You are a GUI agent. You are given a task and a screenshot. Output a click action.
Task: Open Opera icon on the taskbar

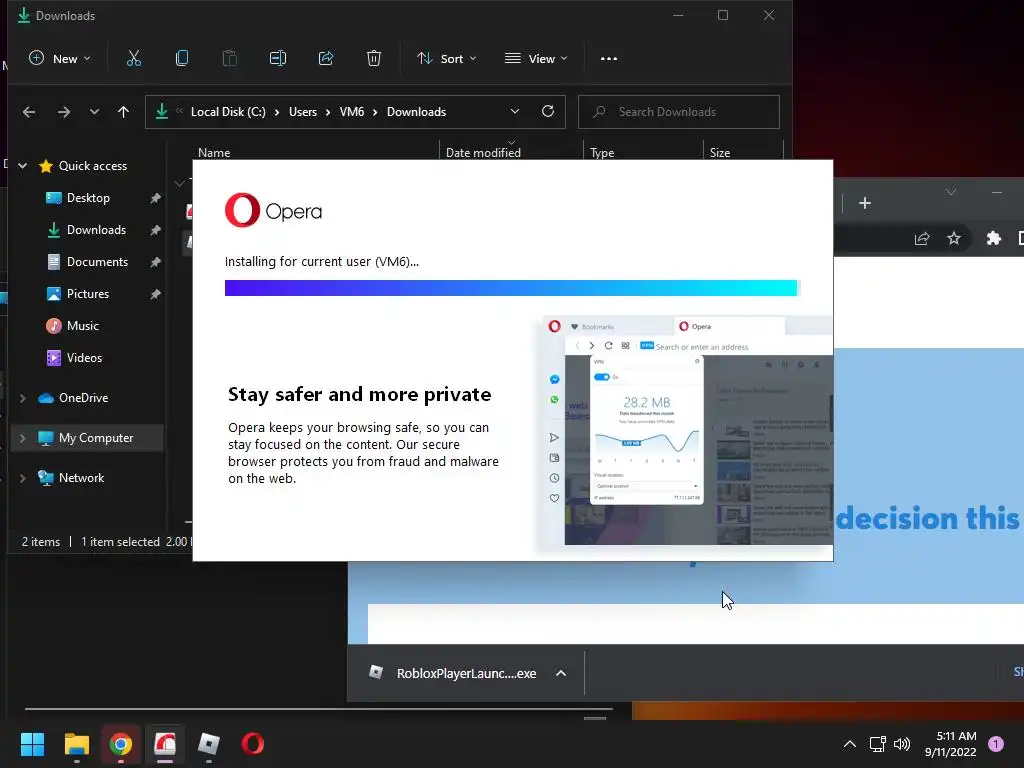pyautogui.click(x=253, y=744)
